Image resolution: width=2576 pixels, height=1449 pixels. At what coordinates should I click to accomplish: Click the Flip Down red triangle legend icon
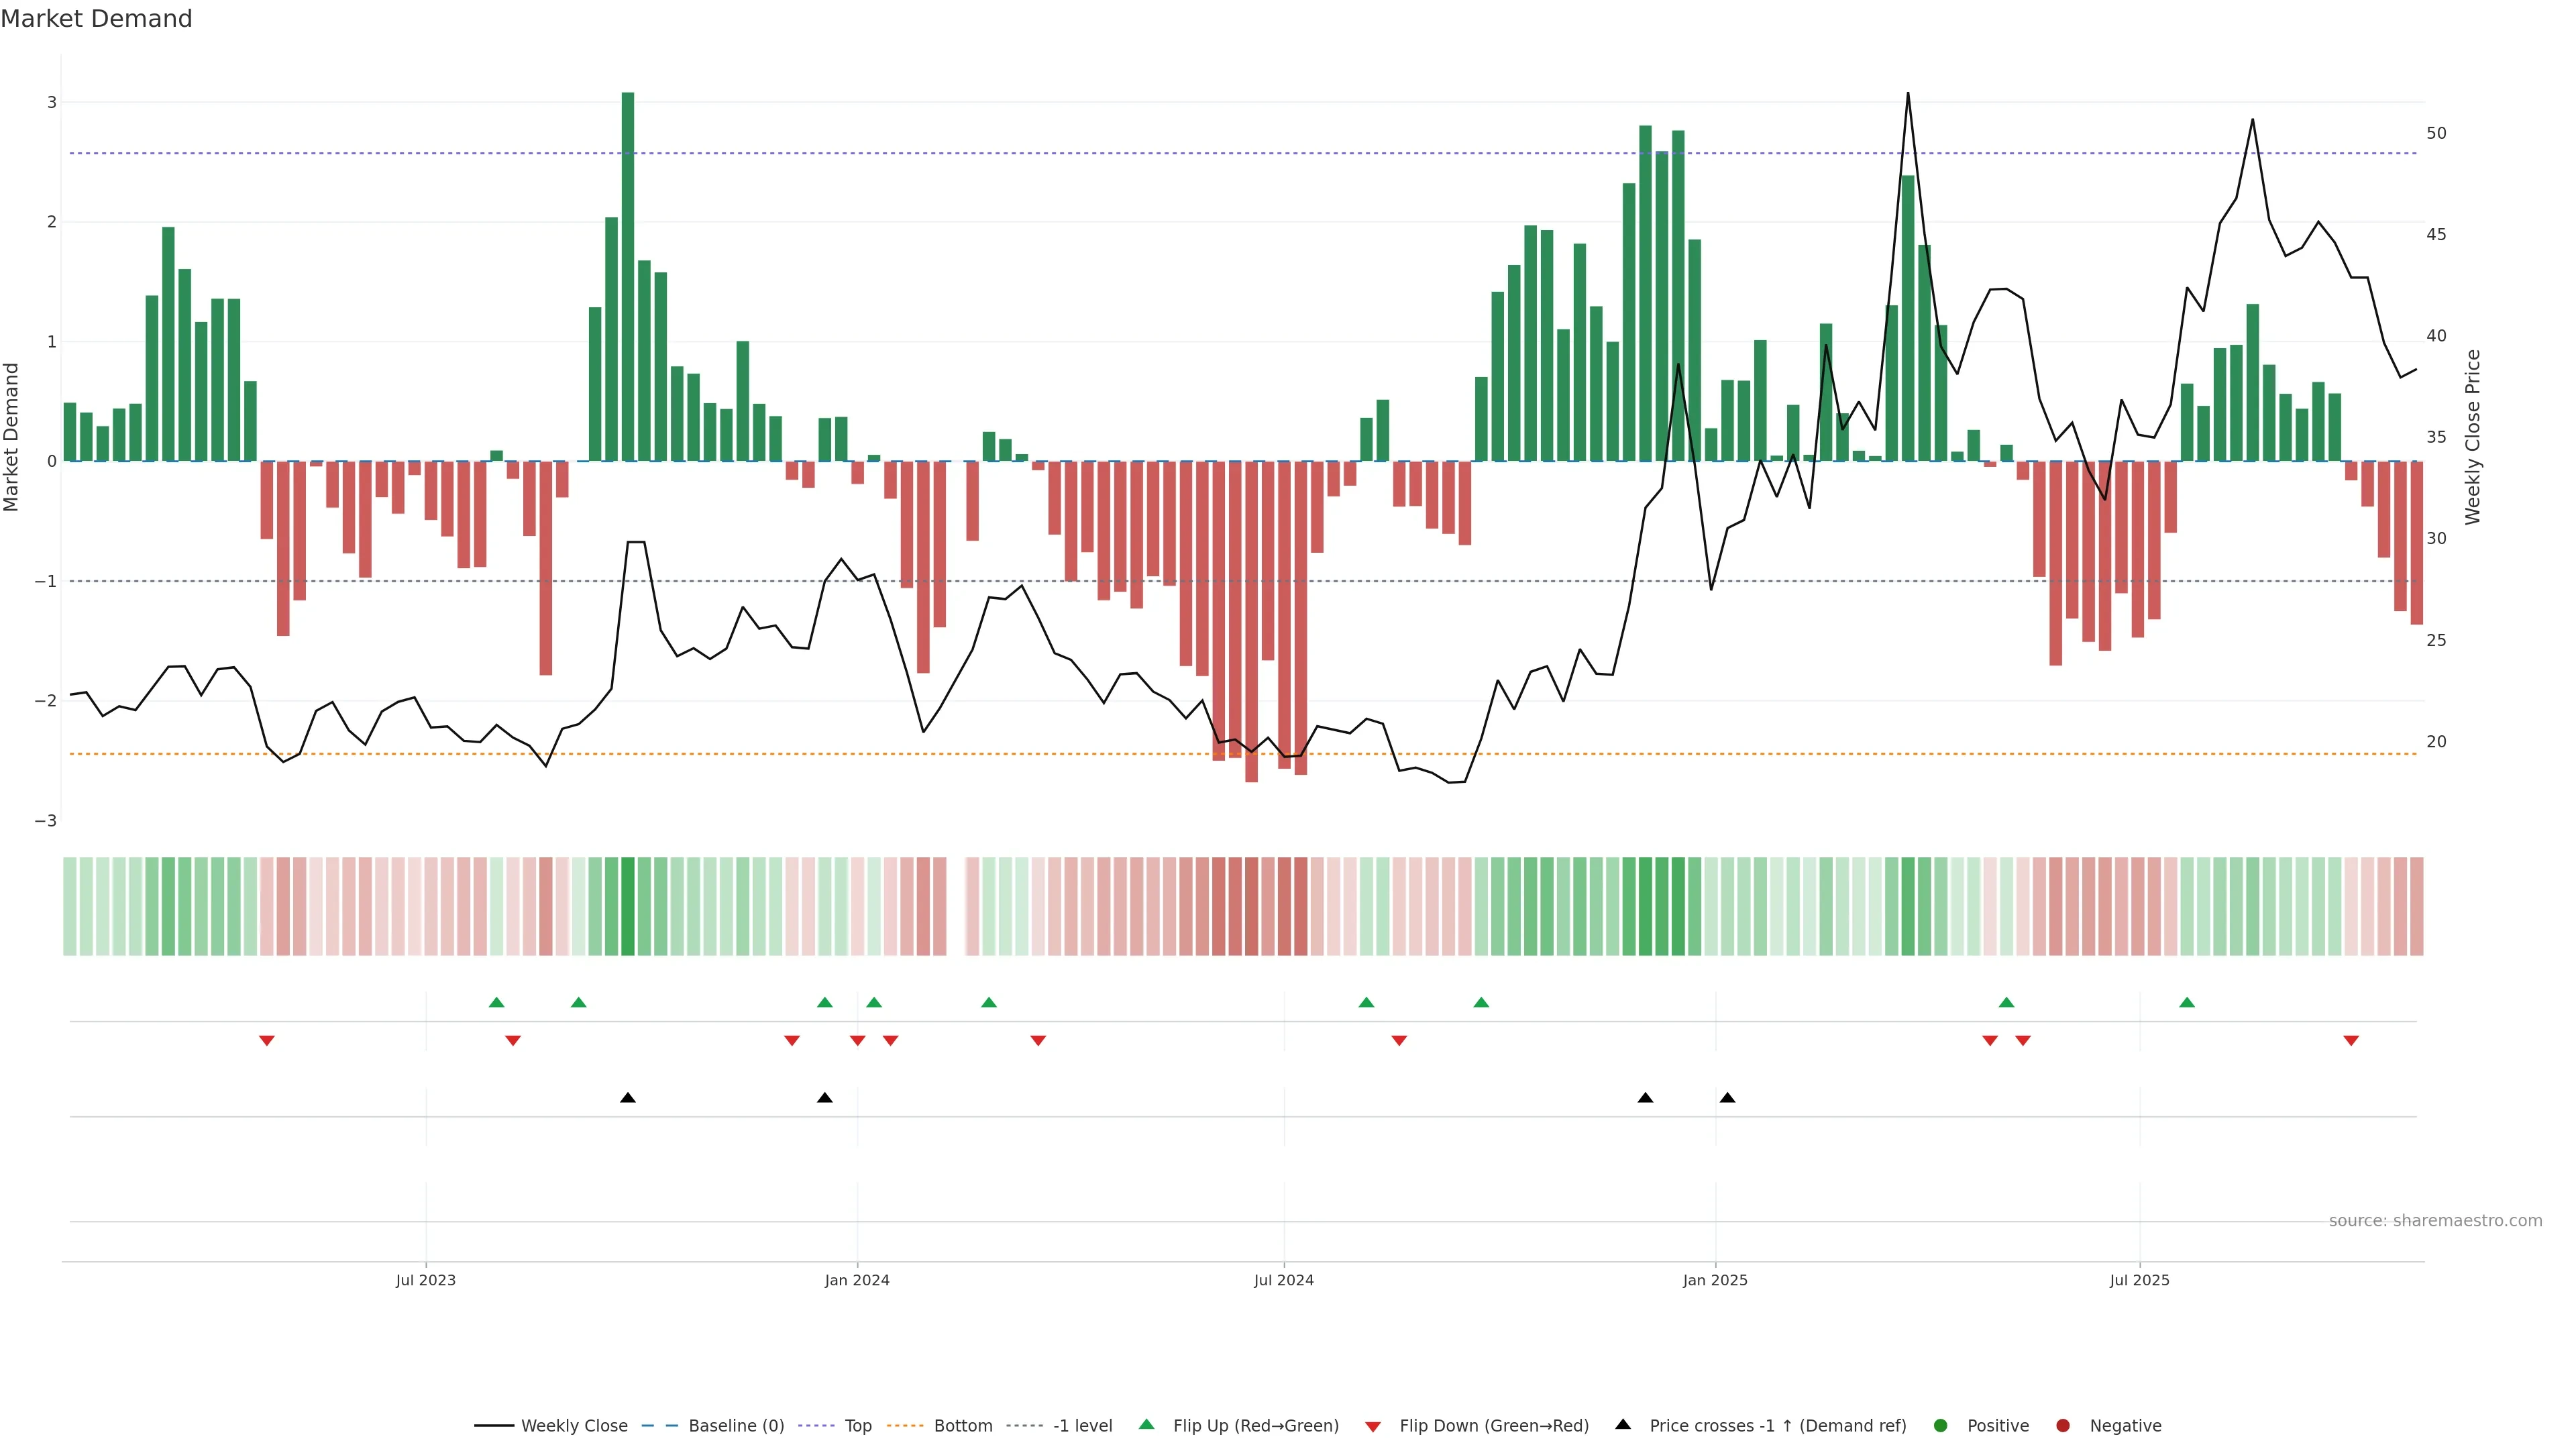pyautogui.click(x=1373, y=1426)
